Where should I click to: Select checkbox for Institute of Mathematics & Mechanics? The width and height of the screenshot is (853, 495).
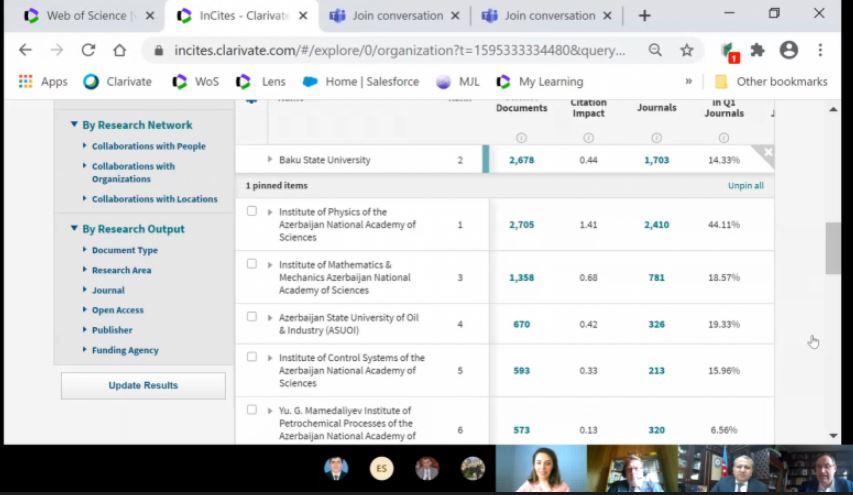(x=252, y=264)
